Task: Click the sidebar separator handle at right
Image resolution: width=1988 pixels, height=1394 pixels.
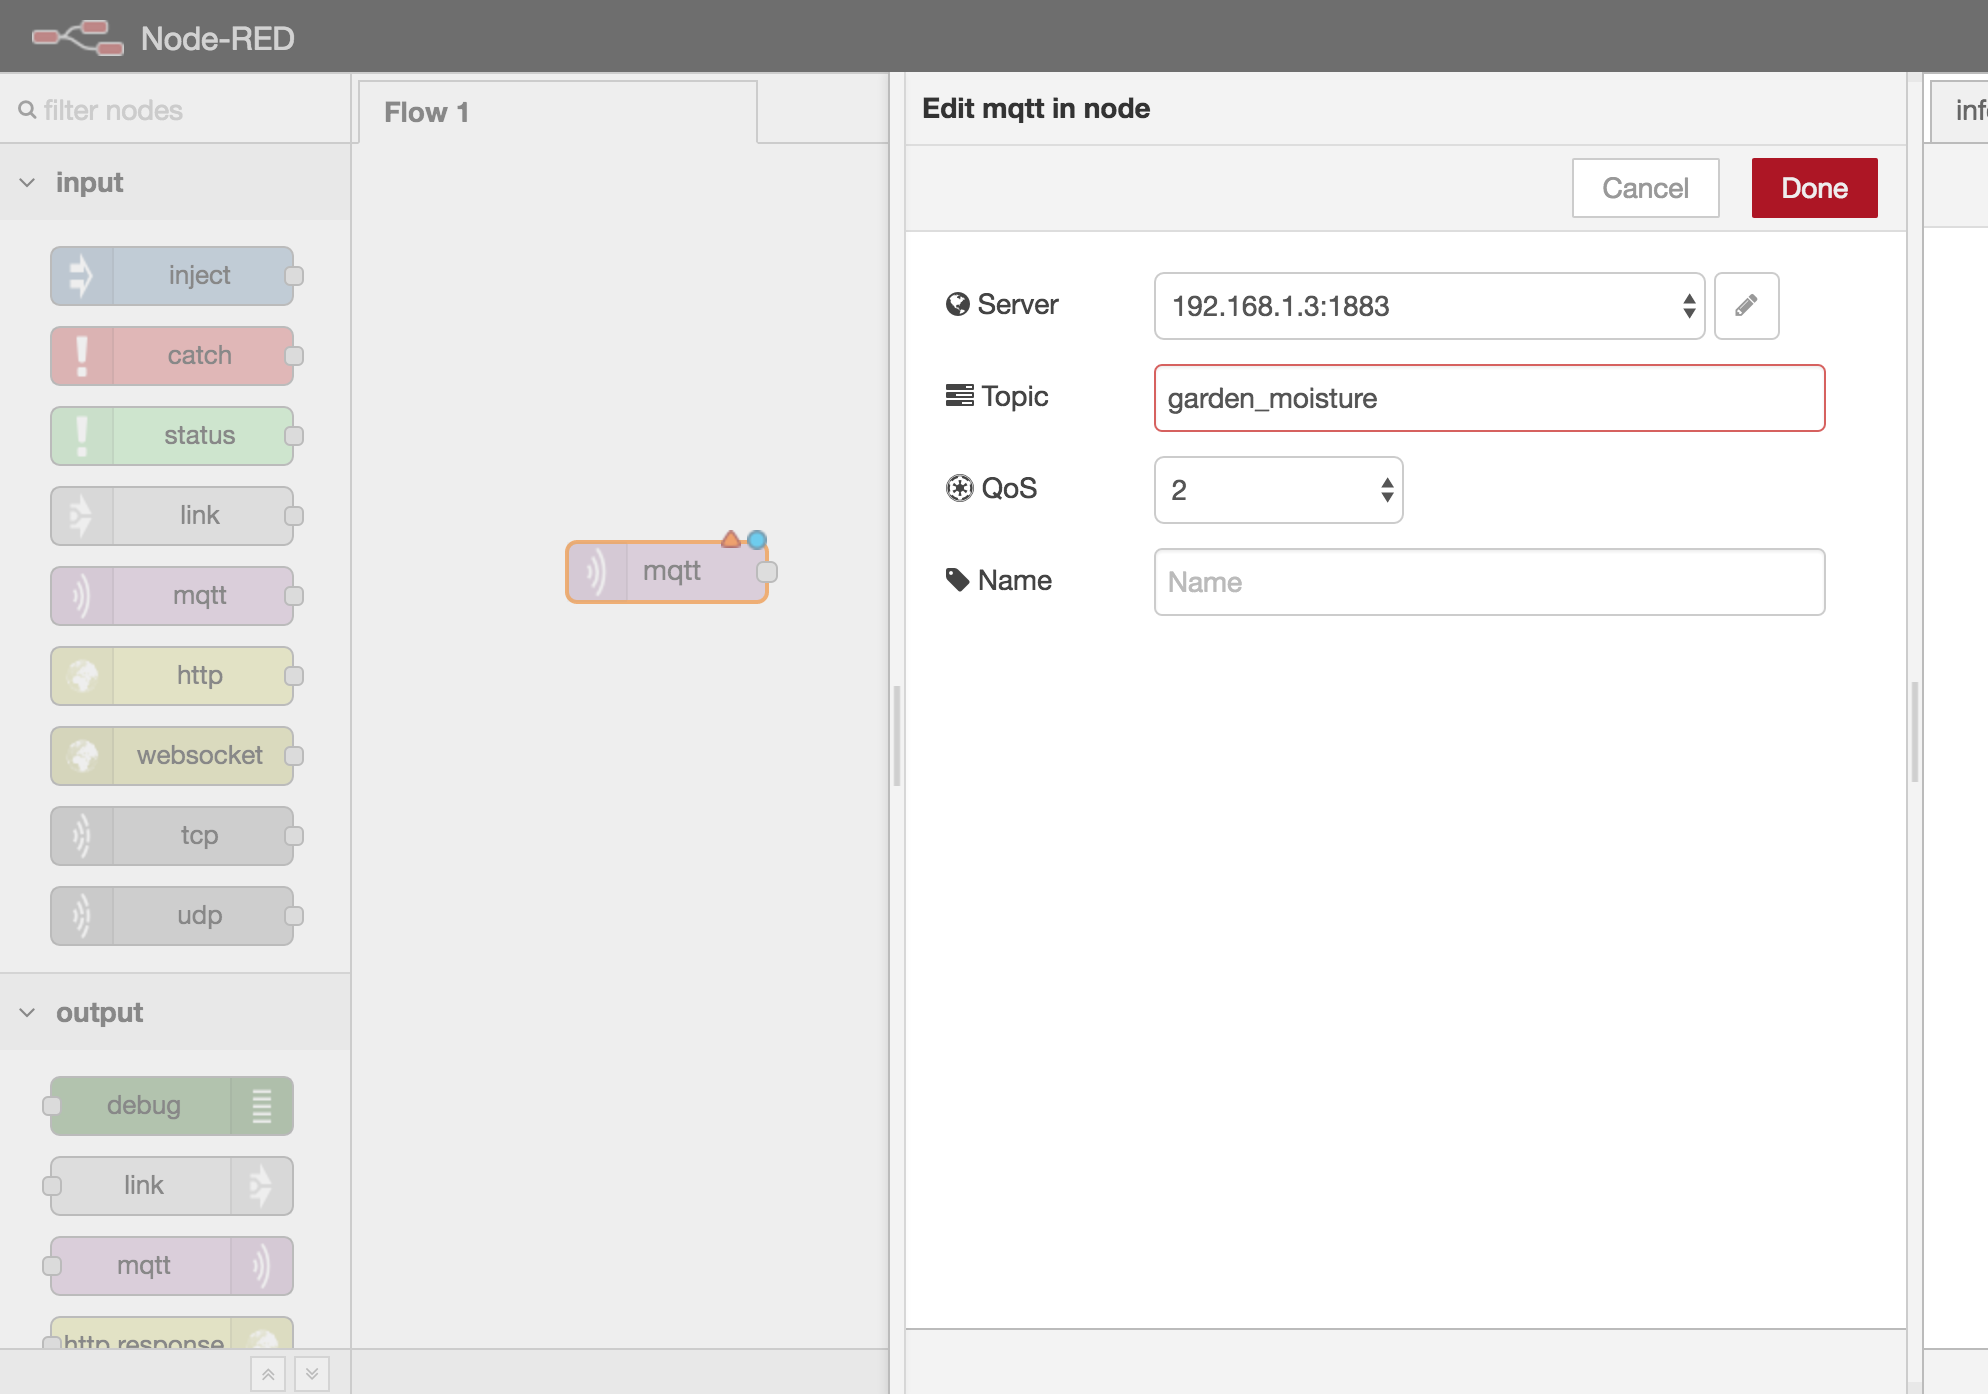Action: [x=1915, y=732]
